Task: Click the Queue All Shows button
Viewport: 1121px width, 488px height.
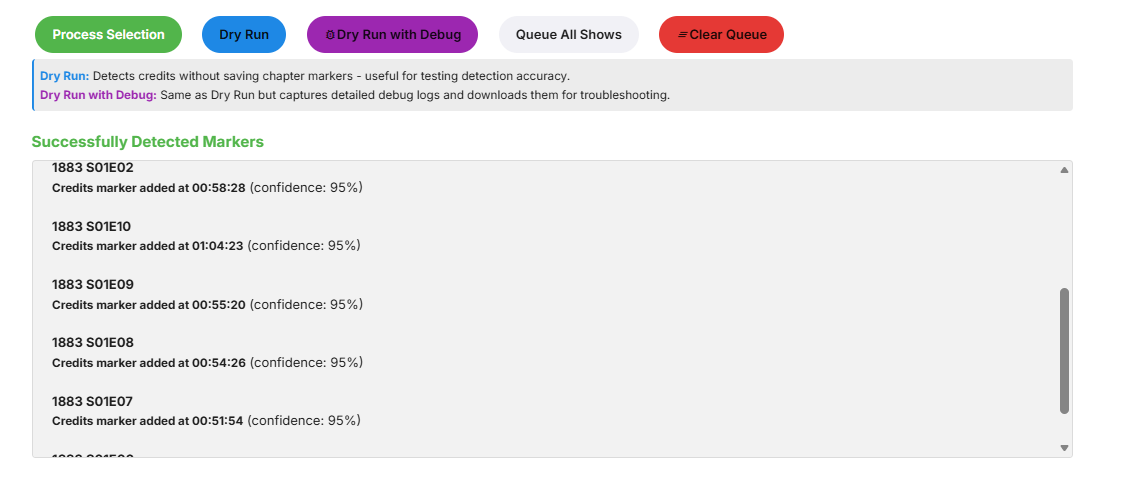Action: coord(568,35)
